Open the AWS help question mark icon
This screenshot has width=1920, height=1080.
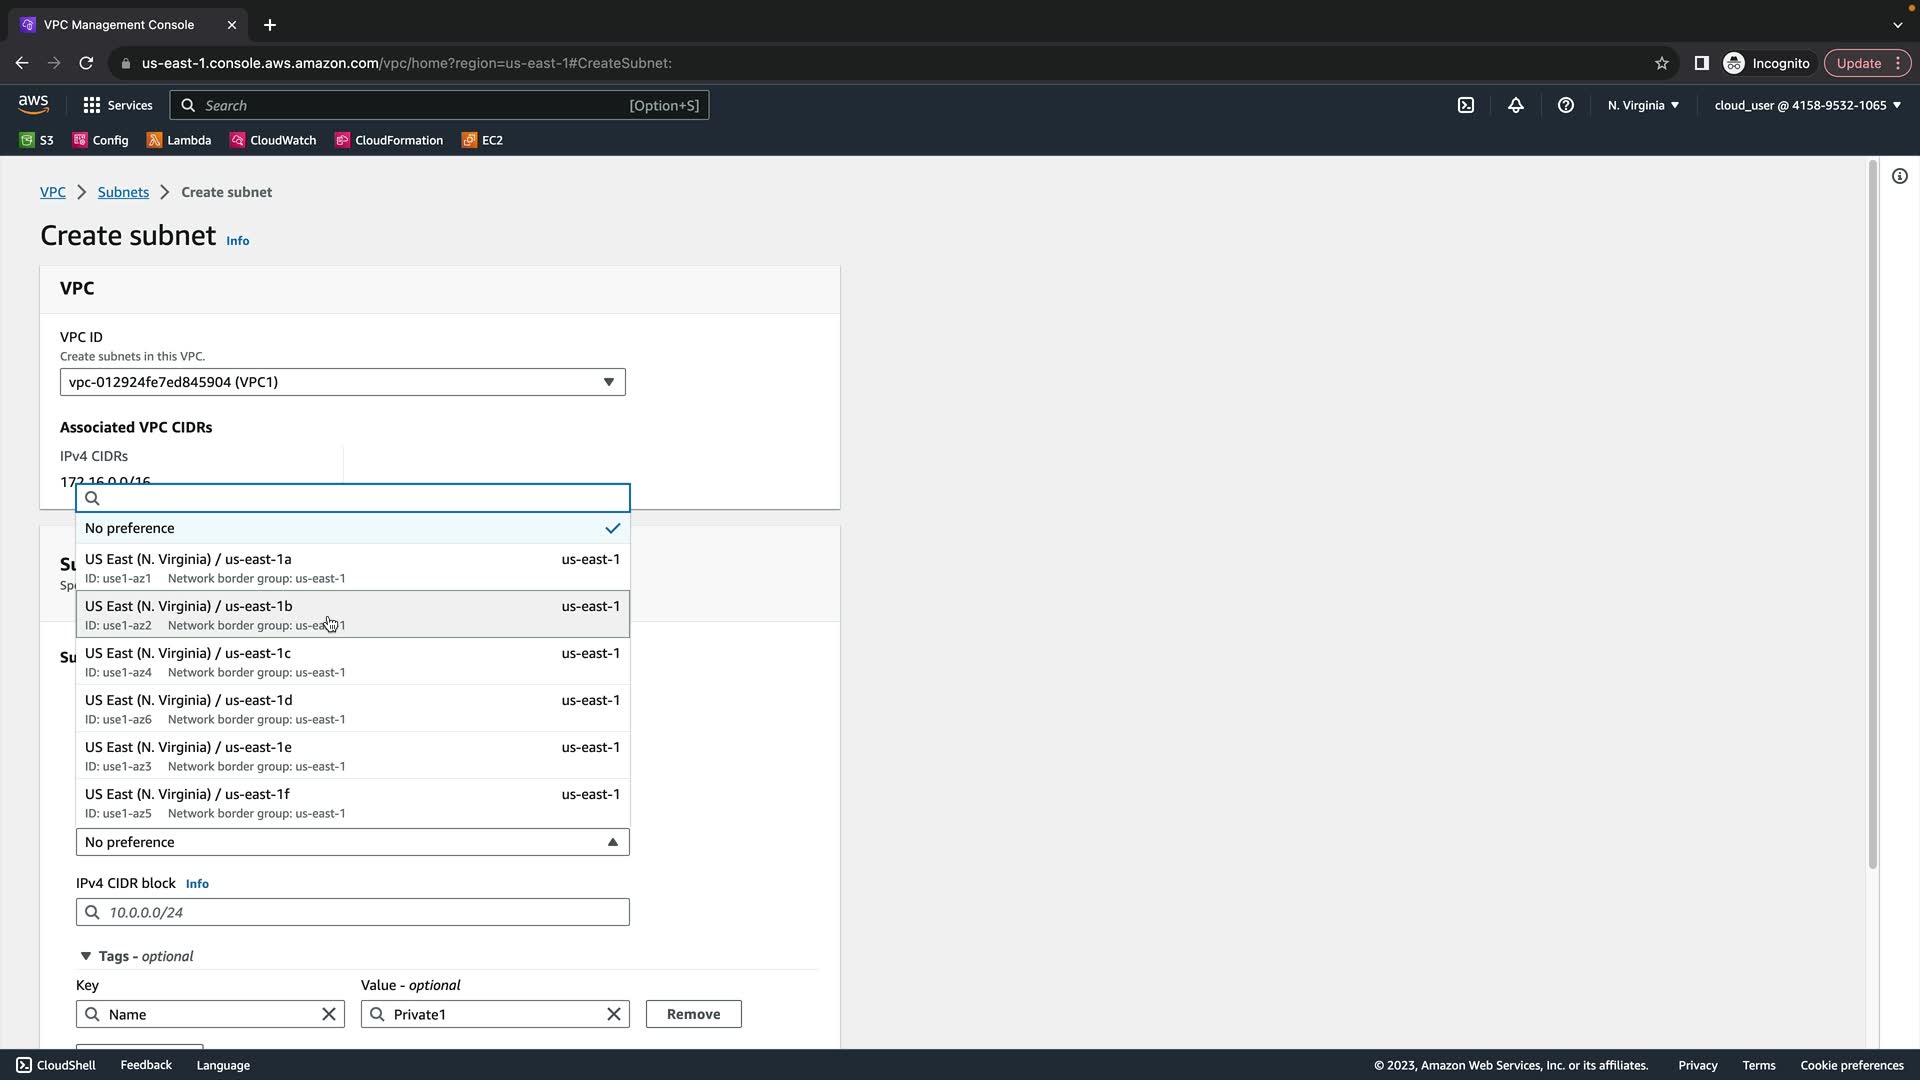pos(1566,105)
